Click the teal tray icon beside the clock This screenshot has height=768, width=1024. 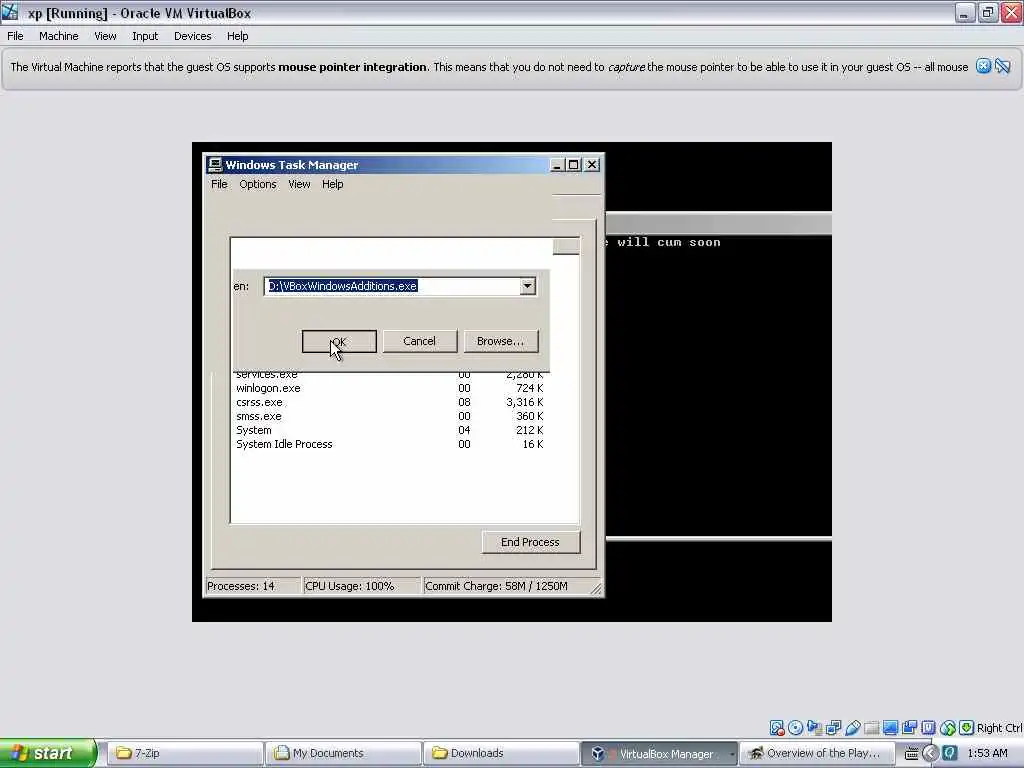(950, 753)
